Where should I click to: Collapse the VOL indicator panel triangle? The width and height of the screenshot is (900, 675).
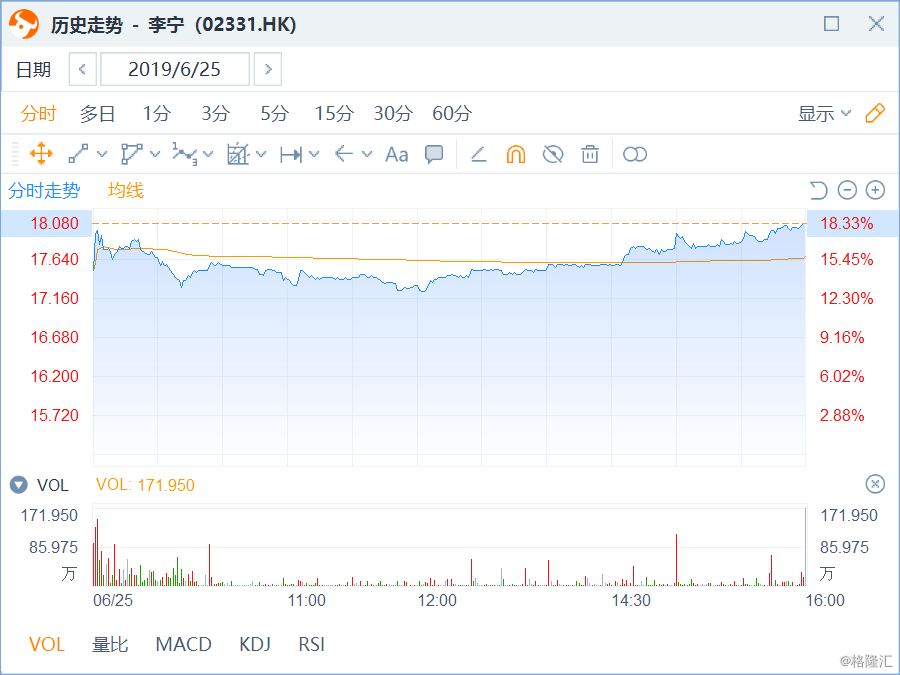pyautogui.click(x=18, y=485)
